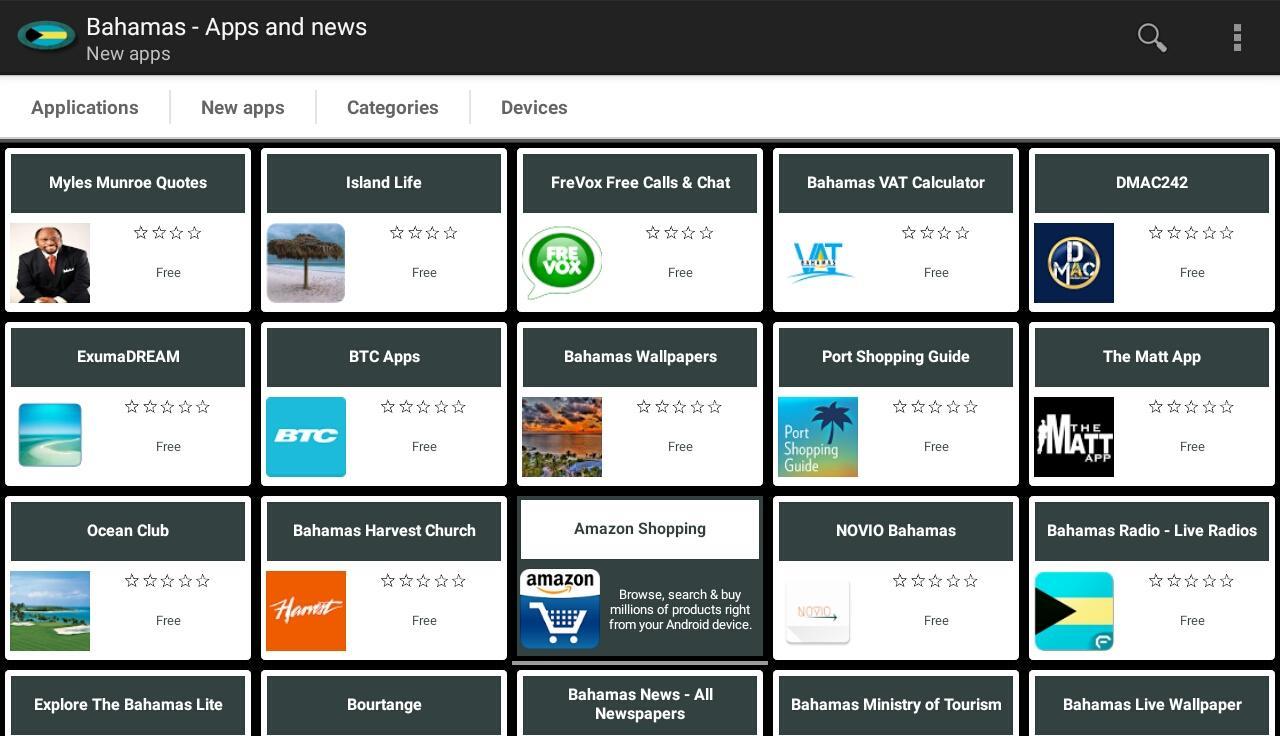Tap the Amazon shopping cart icon
Screen dimensions: 1280x736
[560, 609]
